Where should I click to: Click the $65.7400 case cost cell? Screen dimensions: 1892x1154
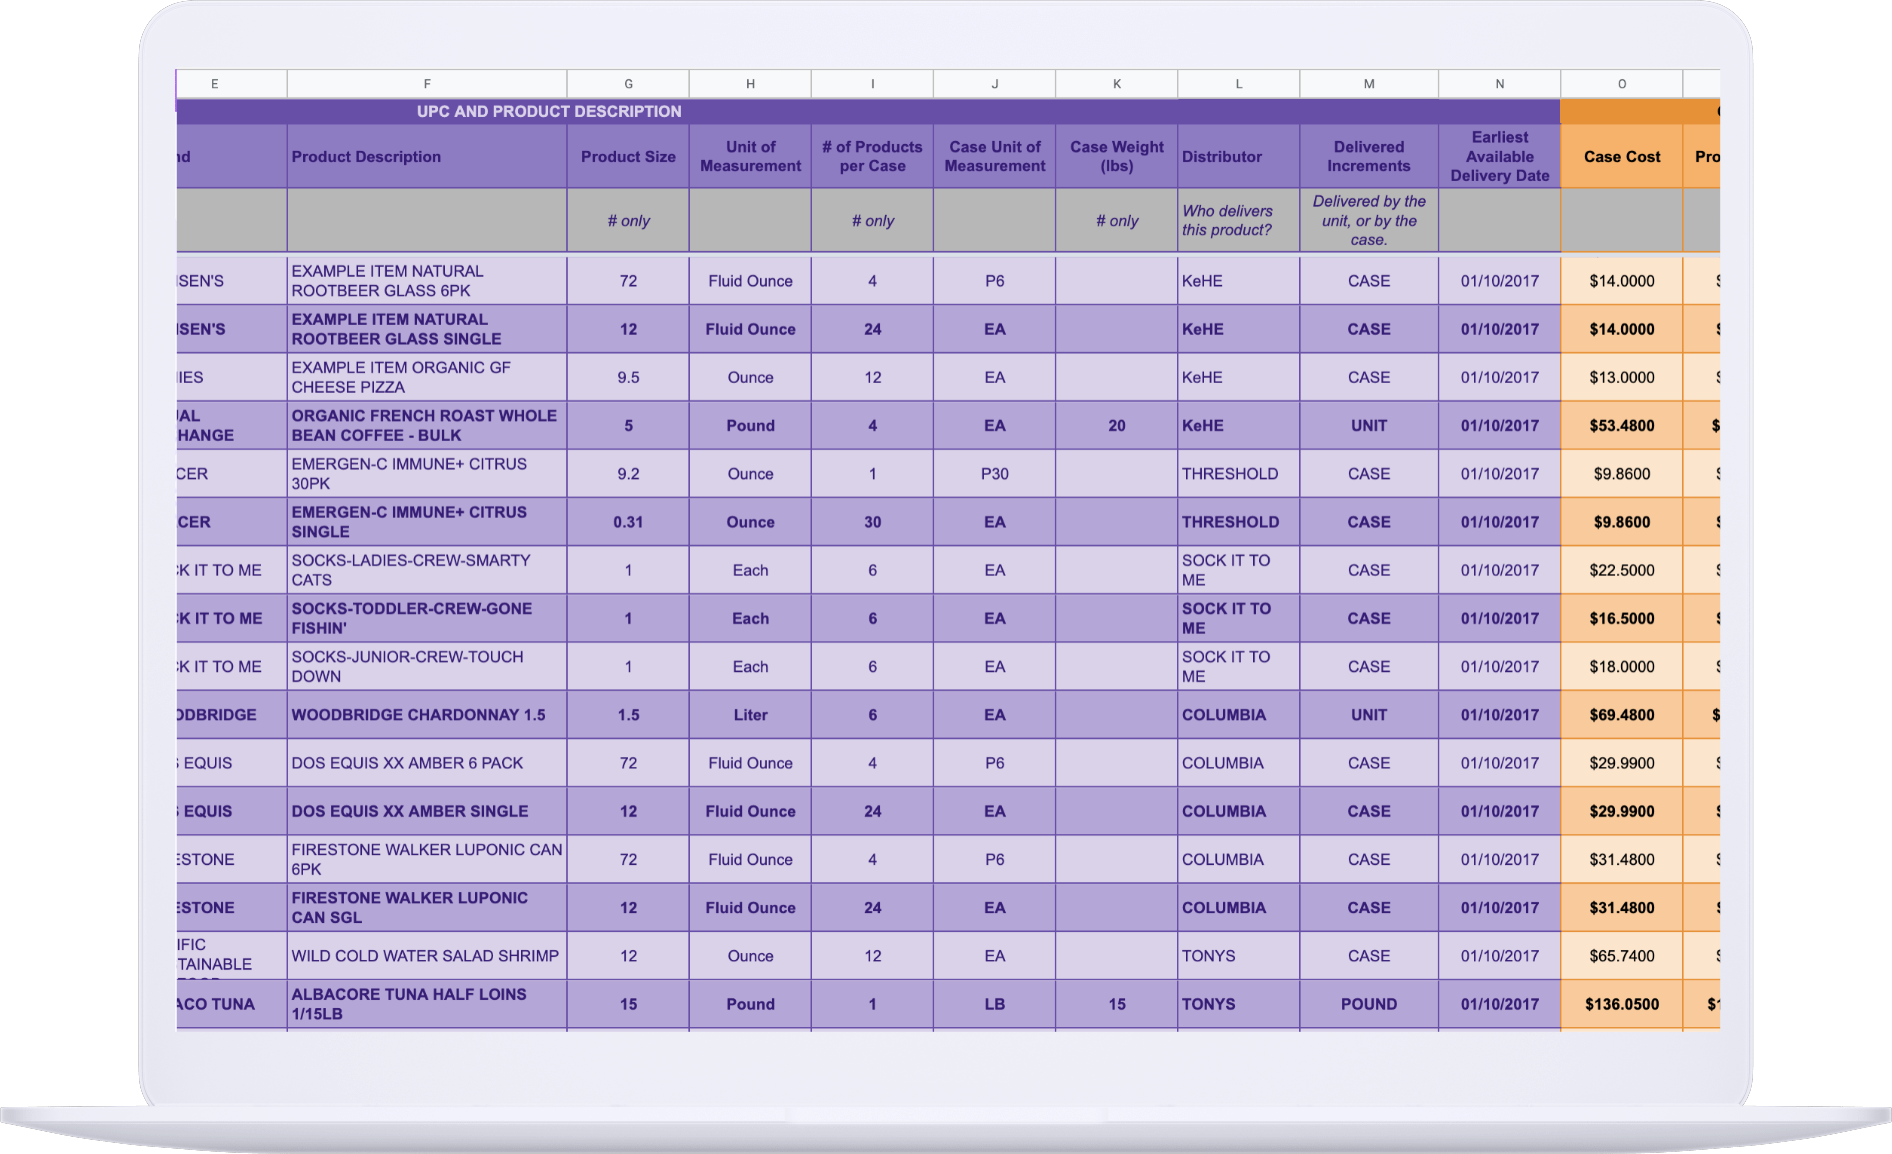pyautogui.click(x=1621, y=956)
